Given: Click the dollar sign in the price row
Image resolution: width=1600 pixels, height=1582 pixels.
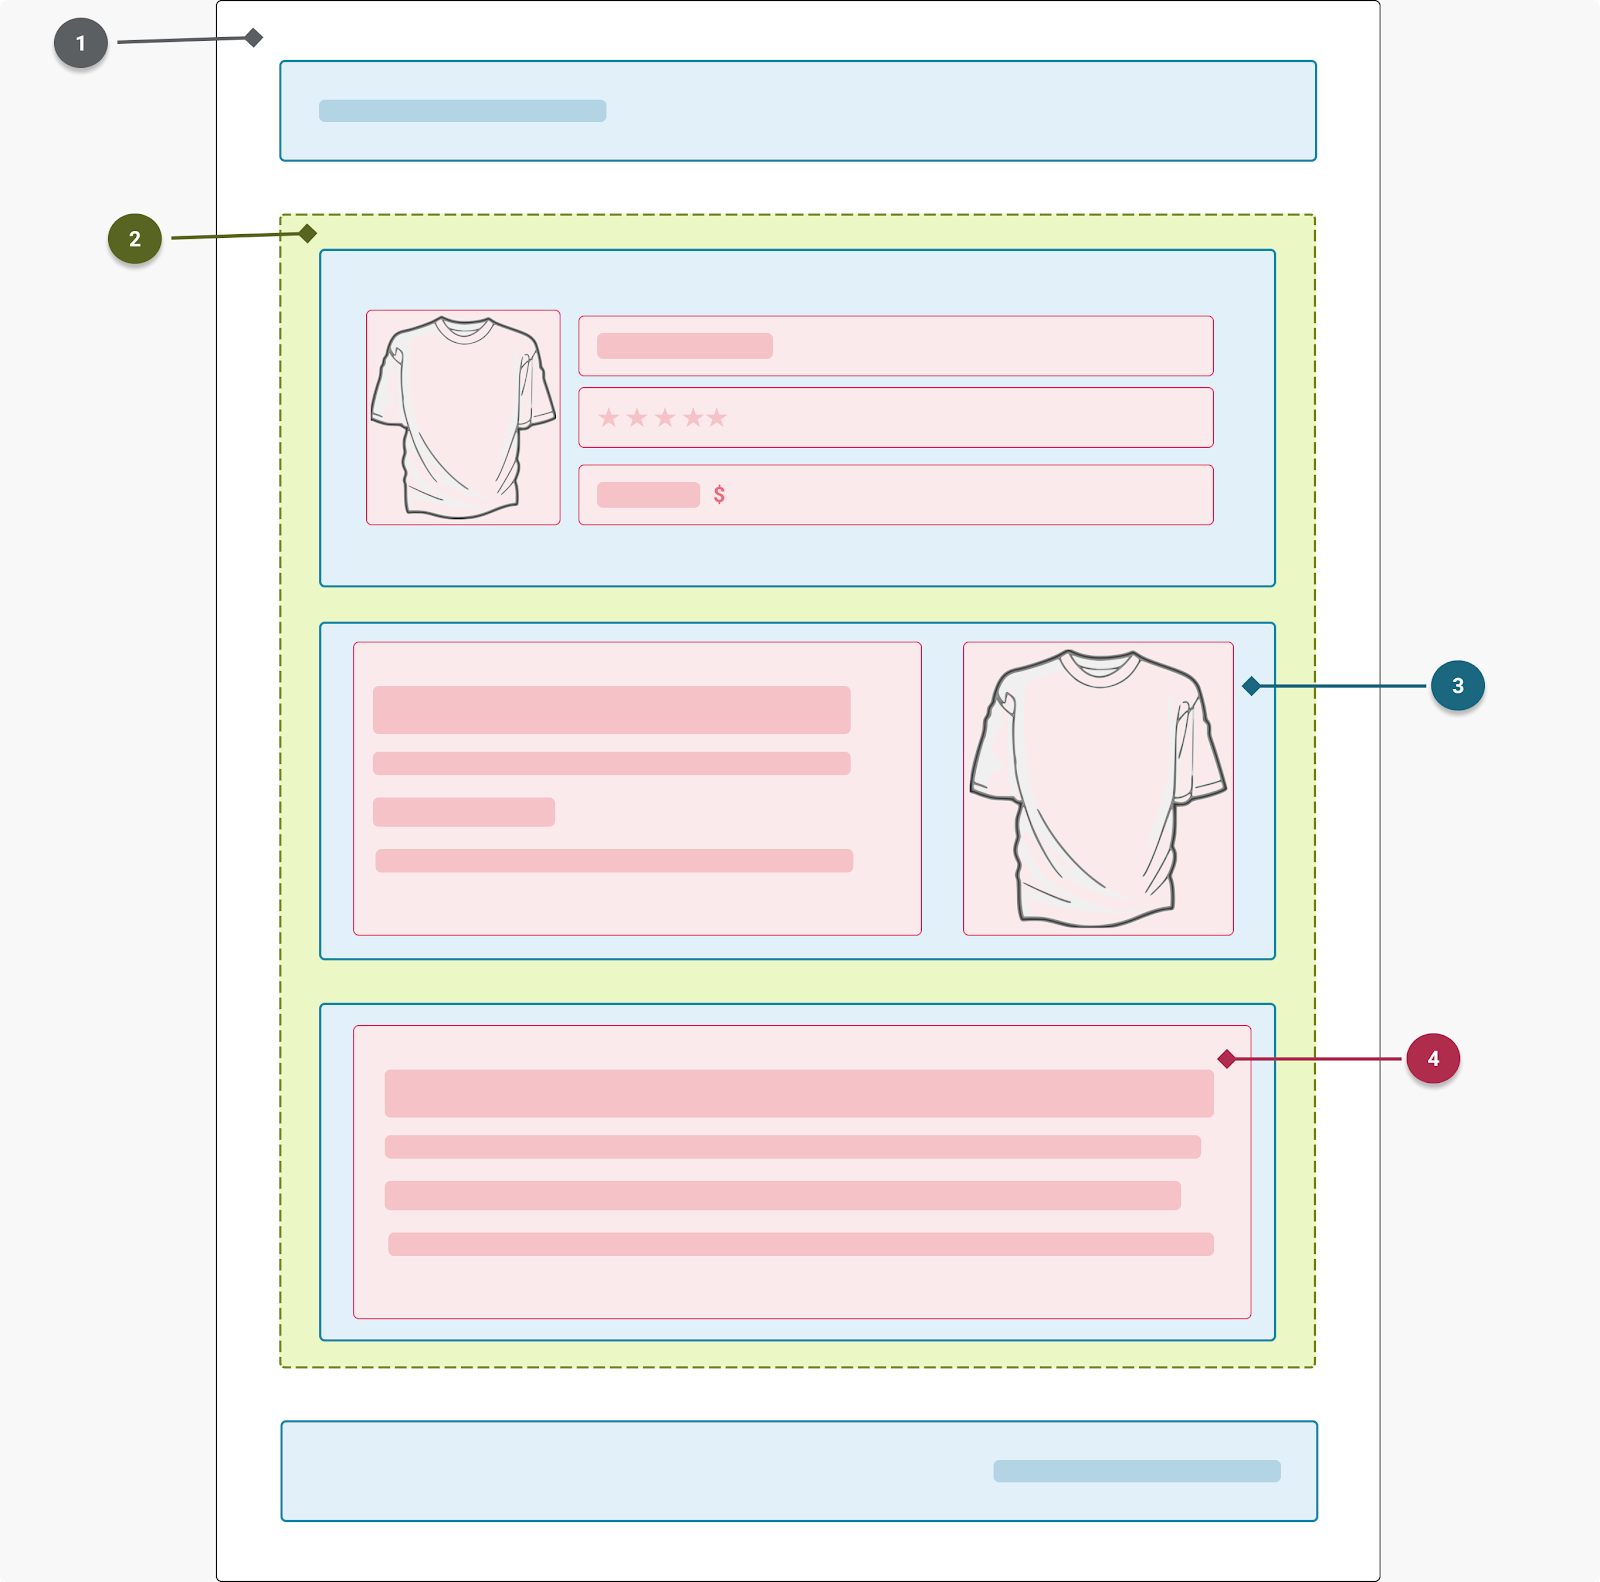Looking at the screenshot, I should coord(719,494).
